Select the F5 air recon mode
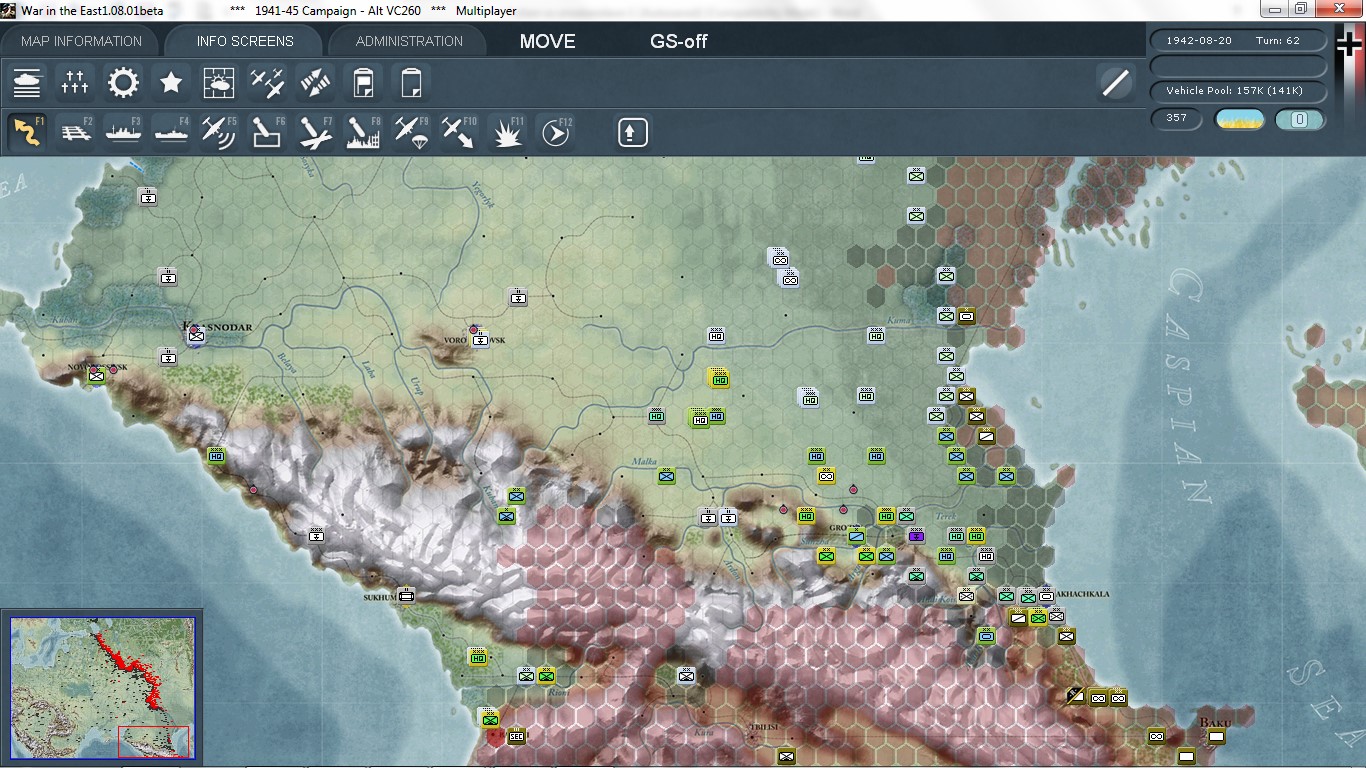Screen dimensions: 1366x768 pos(219,132)
